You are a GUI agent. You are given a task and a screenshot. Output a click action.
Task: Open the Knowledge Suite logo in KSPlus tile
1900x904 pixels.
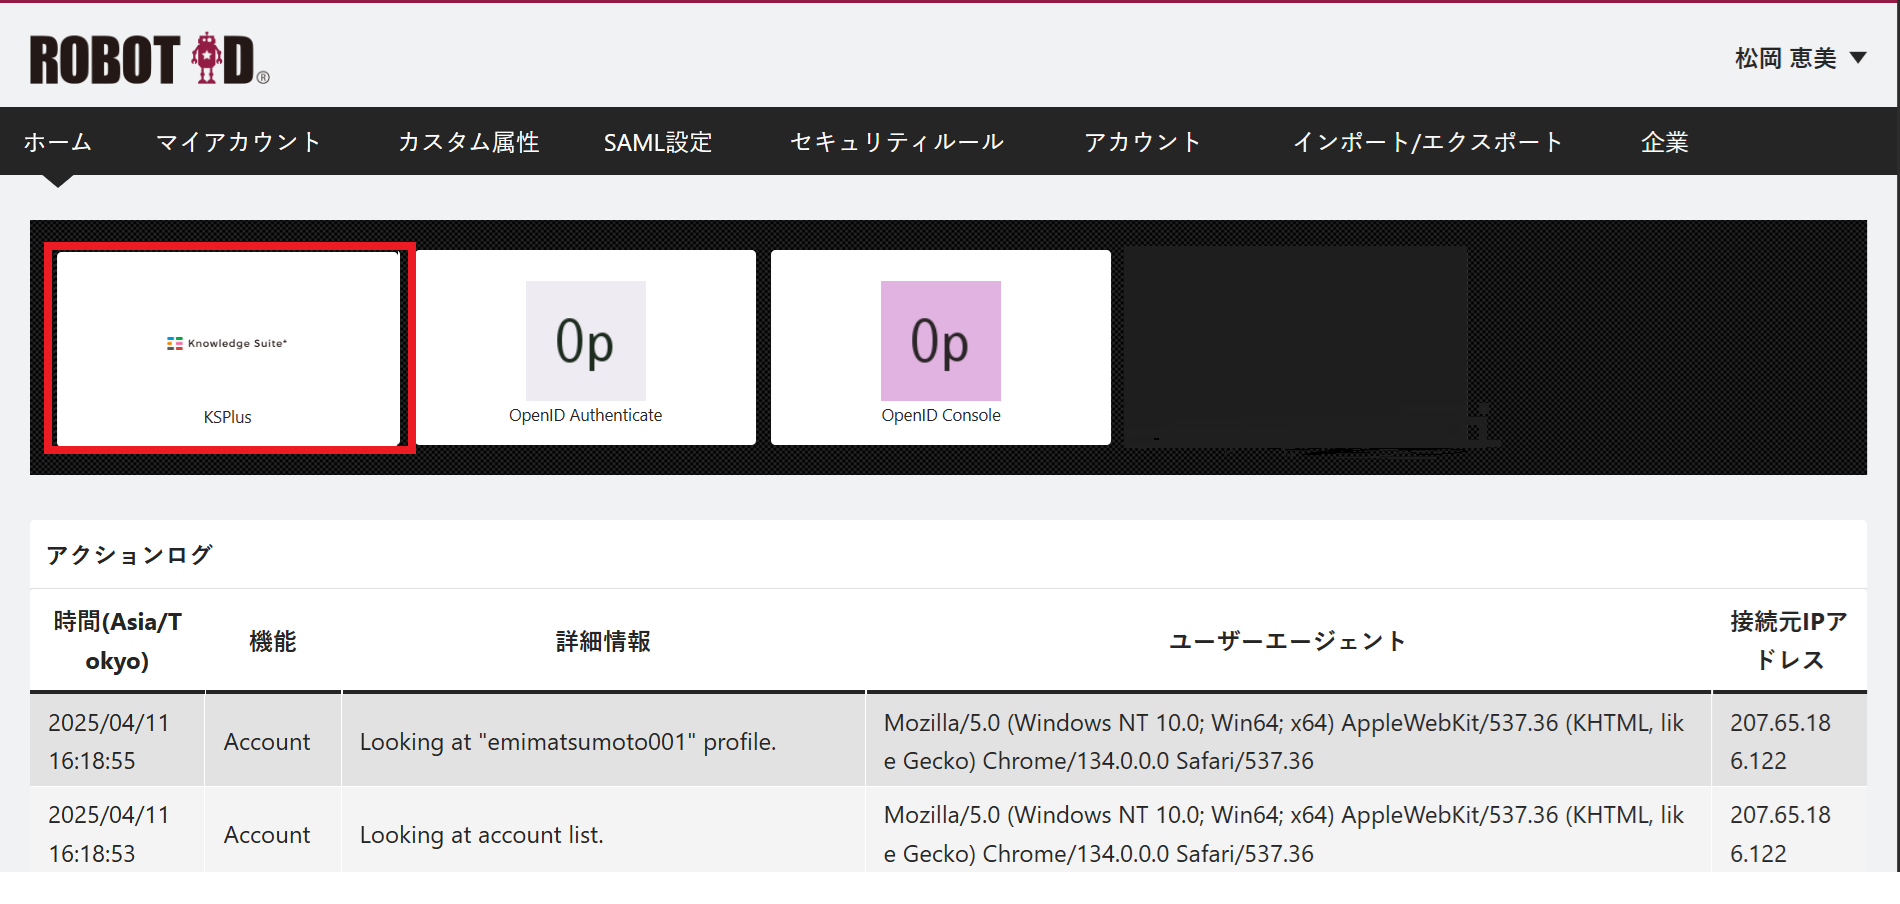point(227,343)
